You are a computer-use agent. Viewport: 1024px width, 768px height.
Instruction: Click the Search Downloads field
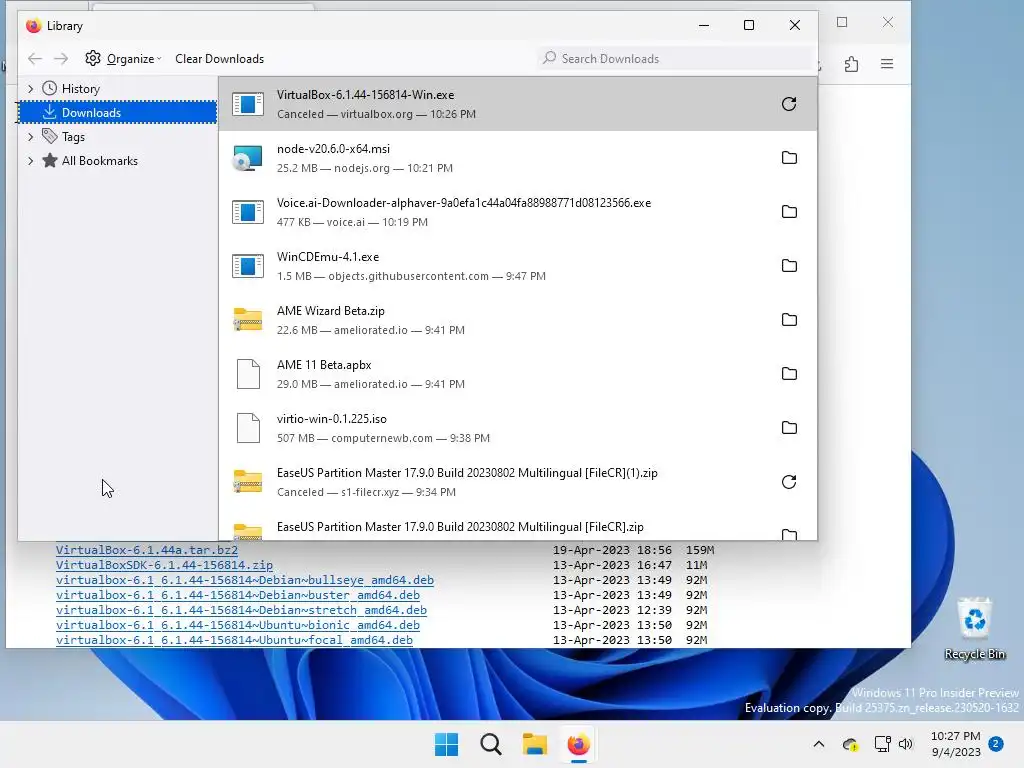pos(676,59)
